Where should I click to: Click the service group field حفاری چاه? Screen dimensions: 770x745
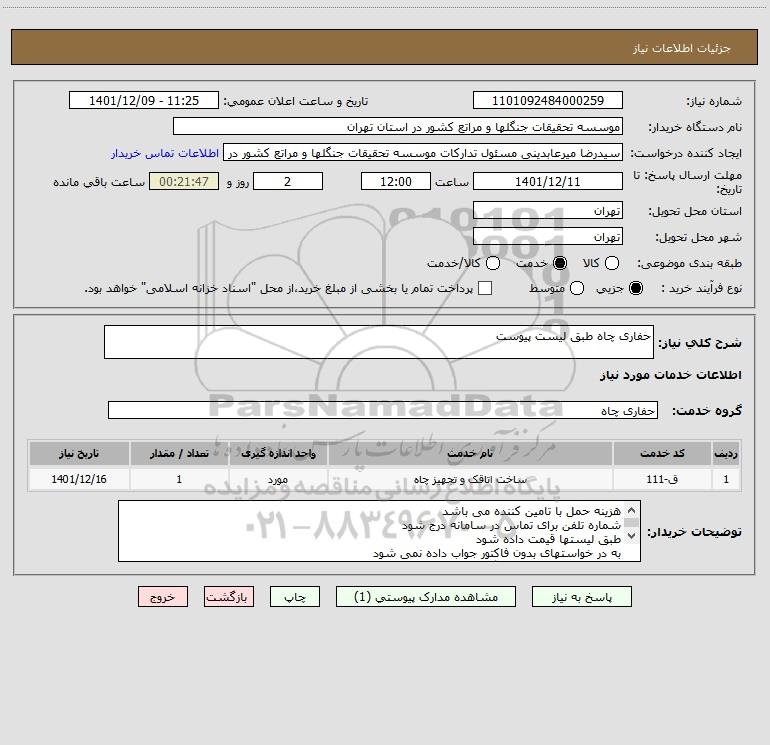(x=383, y=410)
